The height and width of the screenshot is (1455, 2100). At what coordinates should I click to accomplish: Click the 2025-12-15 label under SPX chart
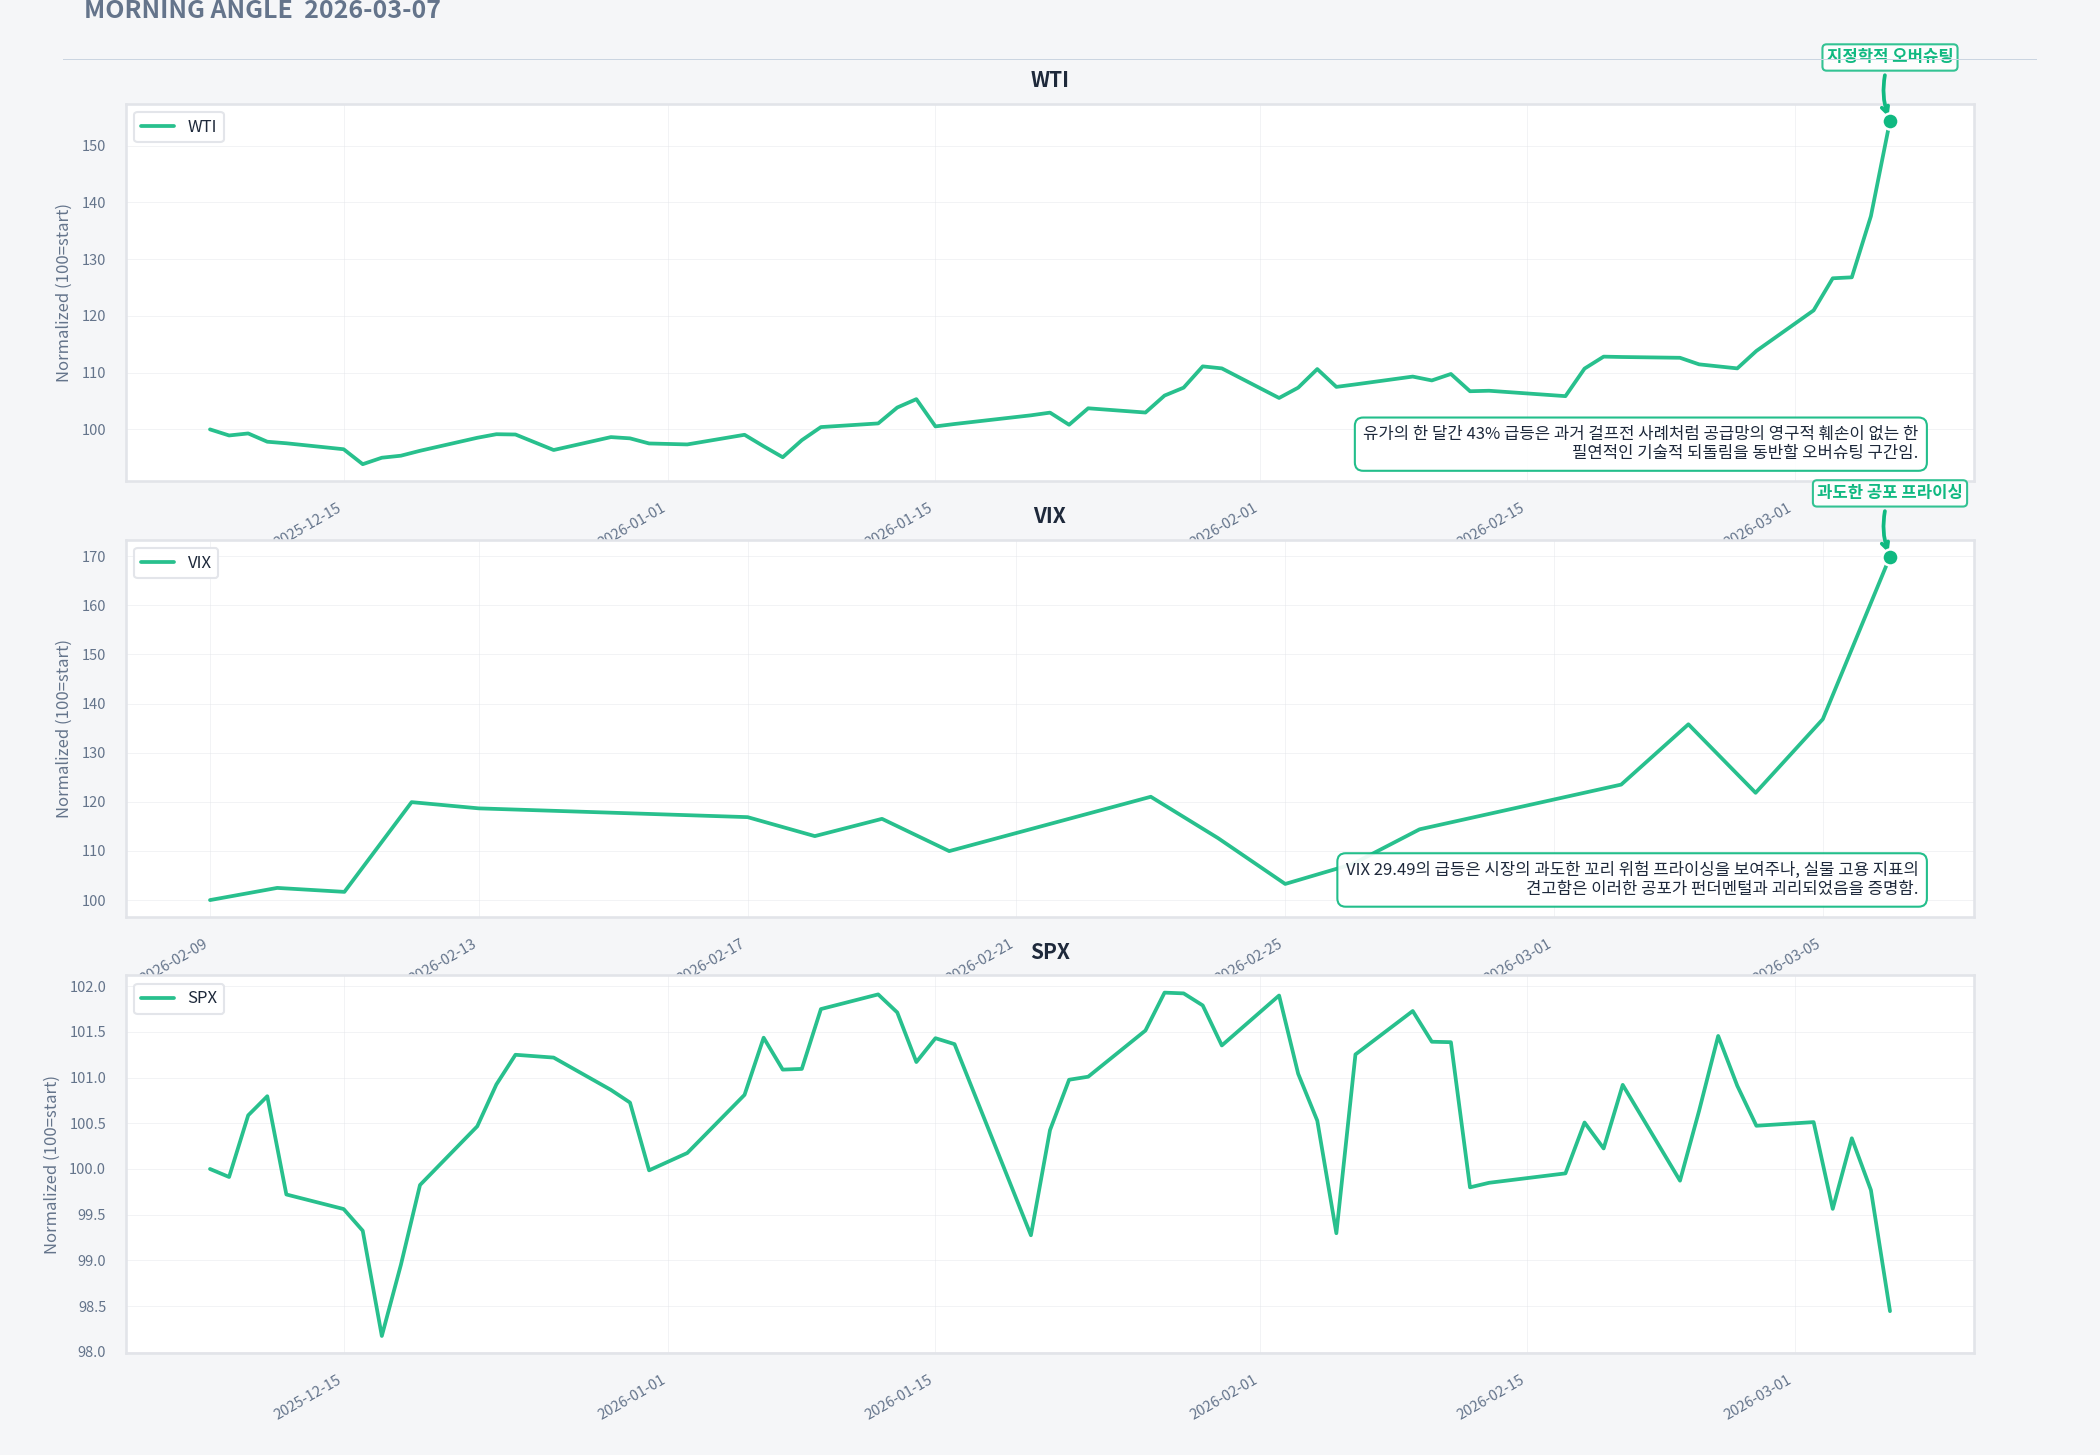click(x=307, y=1397)
